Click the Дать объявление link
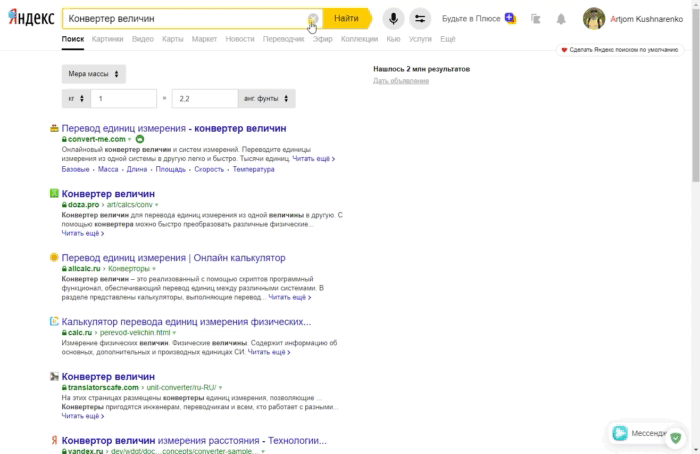This screenshot has height=454, width=700. pyautogui.click(x=401, y=81)
